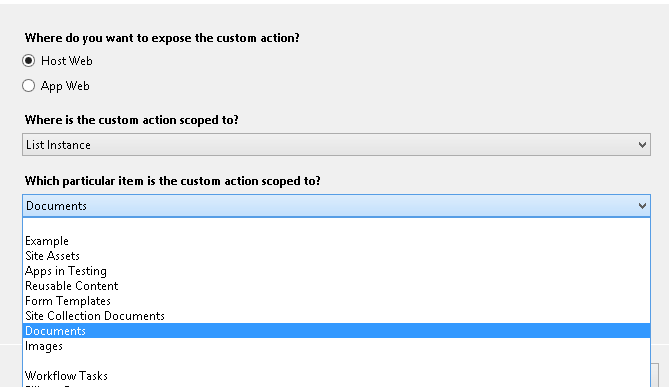Image resolution: width=669 pixels, height=387 pixels.
Task: Pick Example from the list
Action: (336, 241)
